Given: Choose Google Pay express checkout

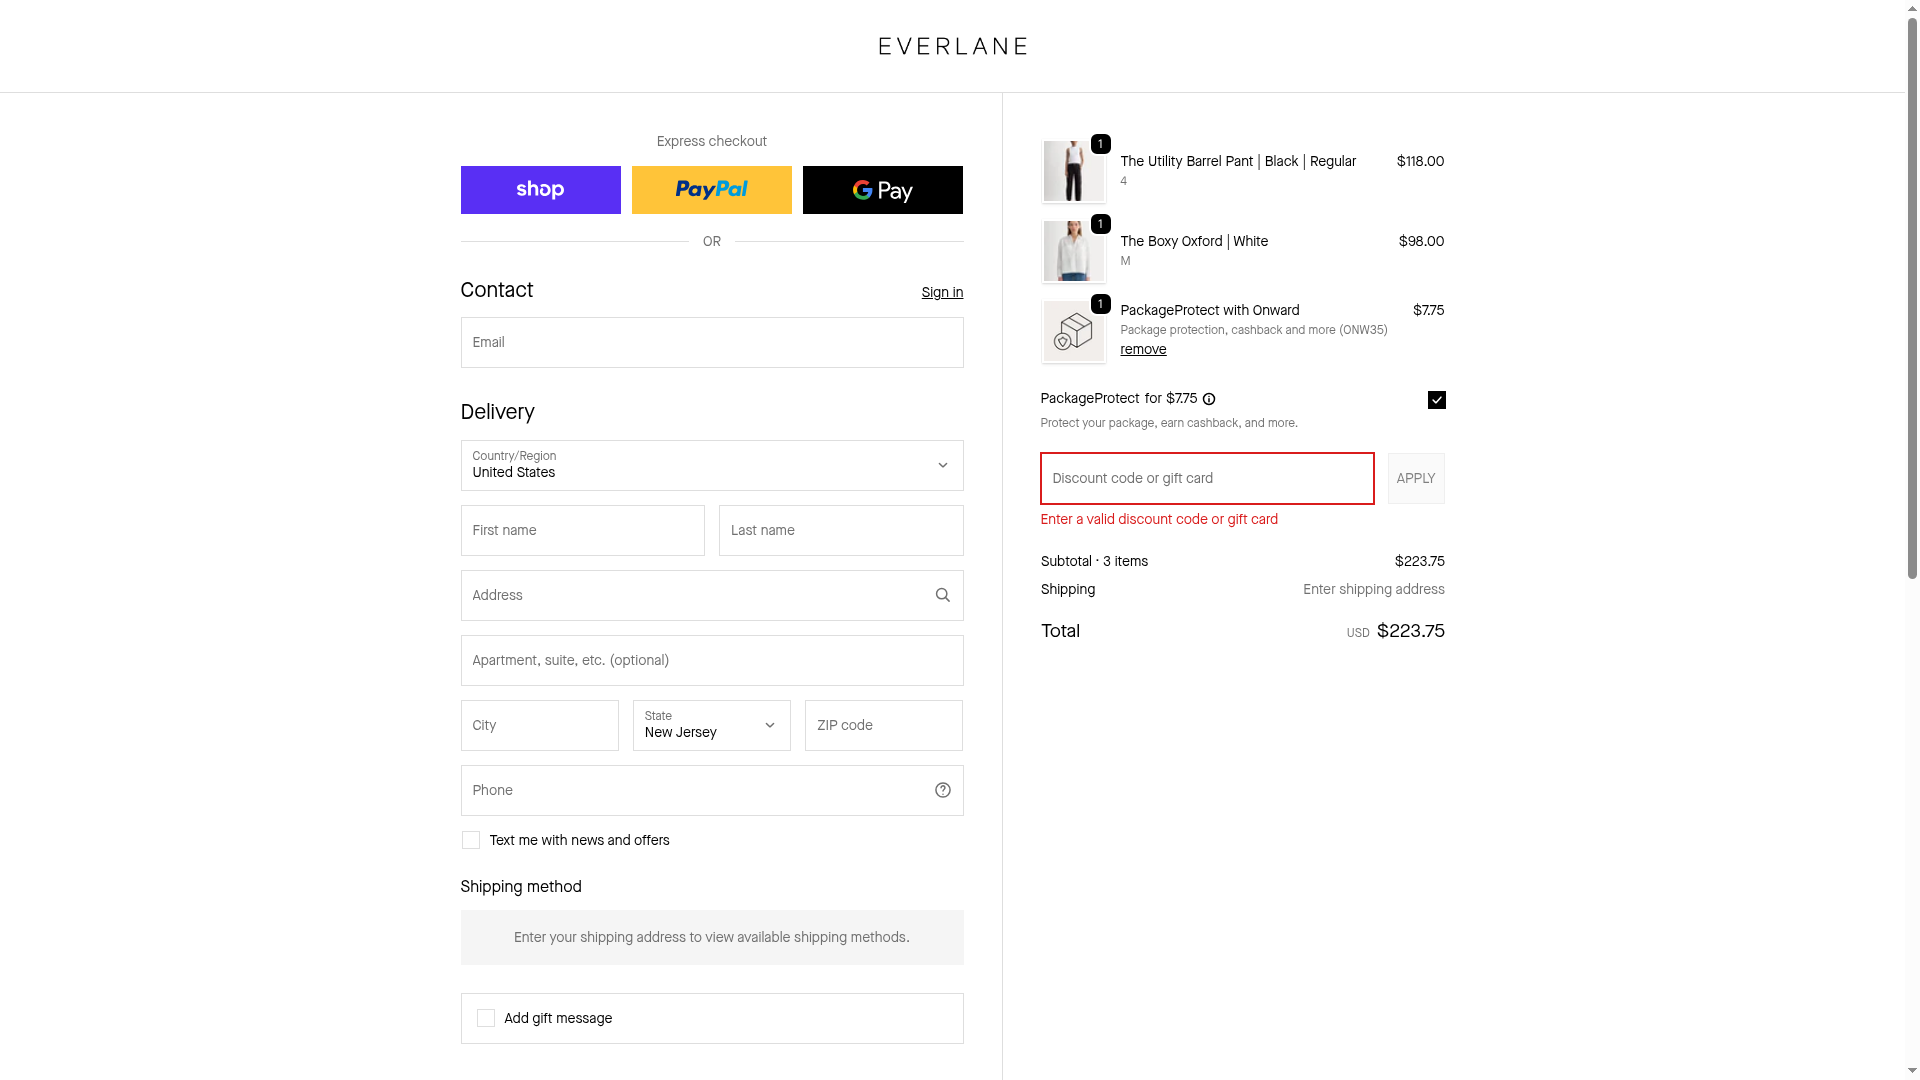Looking at the screenshot, I should 882,190.
